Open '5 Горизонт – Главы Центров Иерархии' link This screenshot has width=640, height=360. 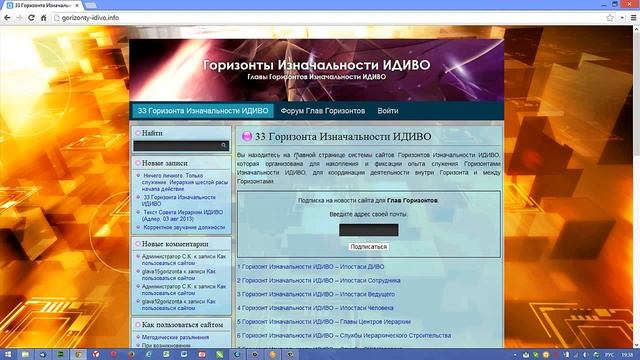pyautogui.click(x=324, y=322)
